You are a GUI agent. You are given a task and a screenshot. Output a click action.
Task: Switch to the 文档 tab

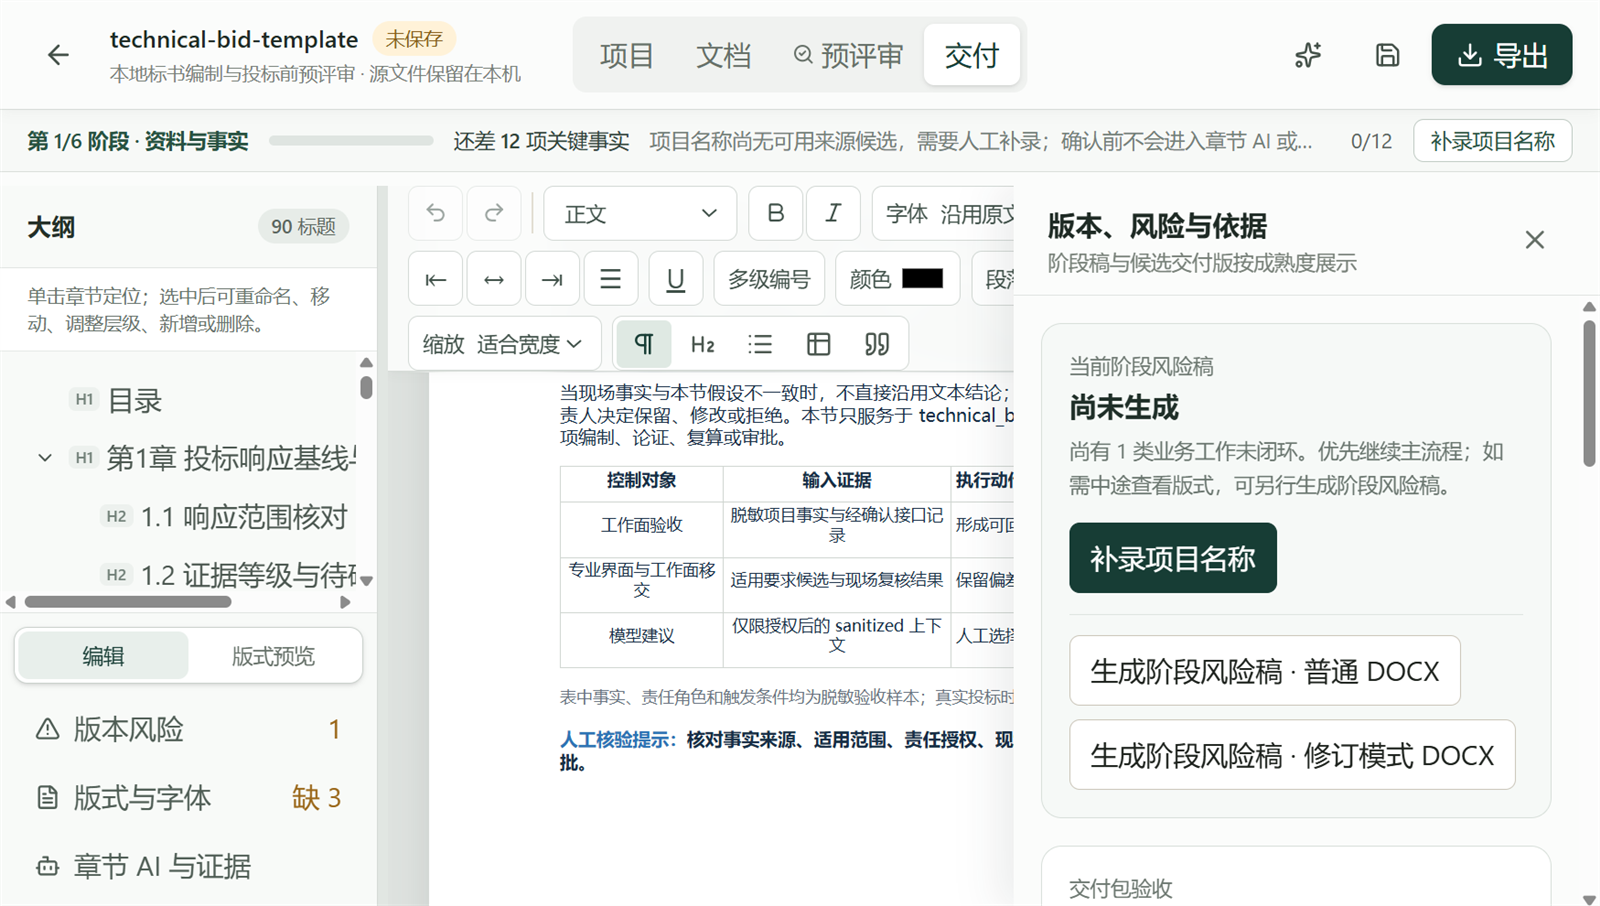[723, 55]
